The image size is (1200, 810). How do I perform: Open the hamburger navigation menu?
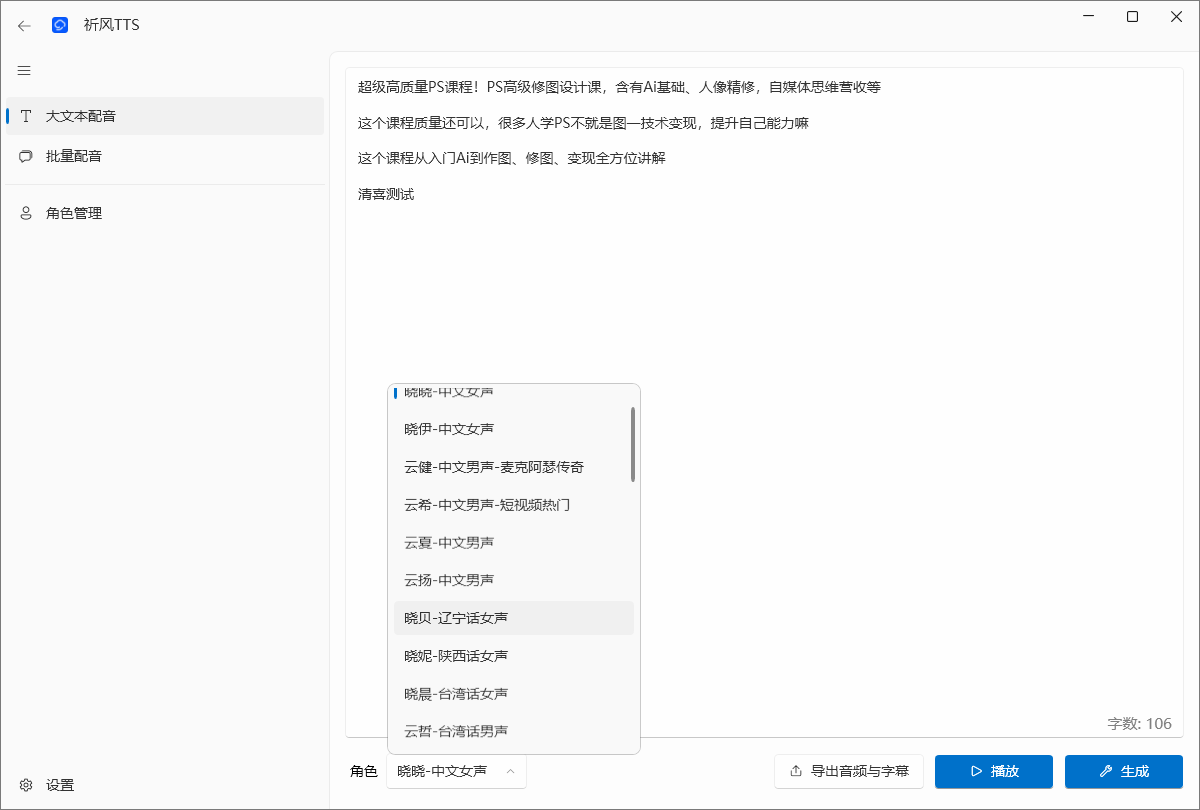point(24,70)
